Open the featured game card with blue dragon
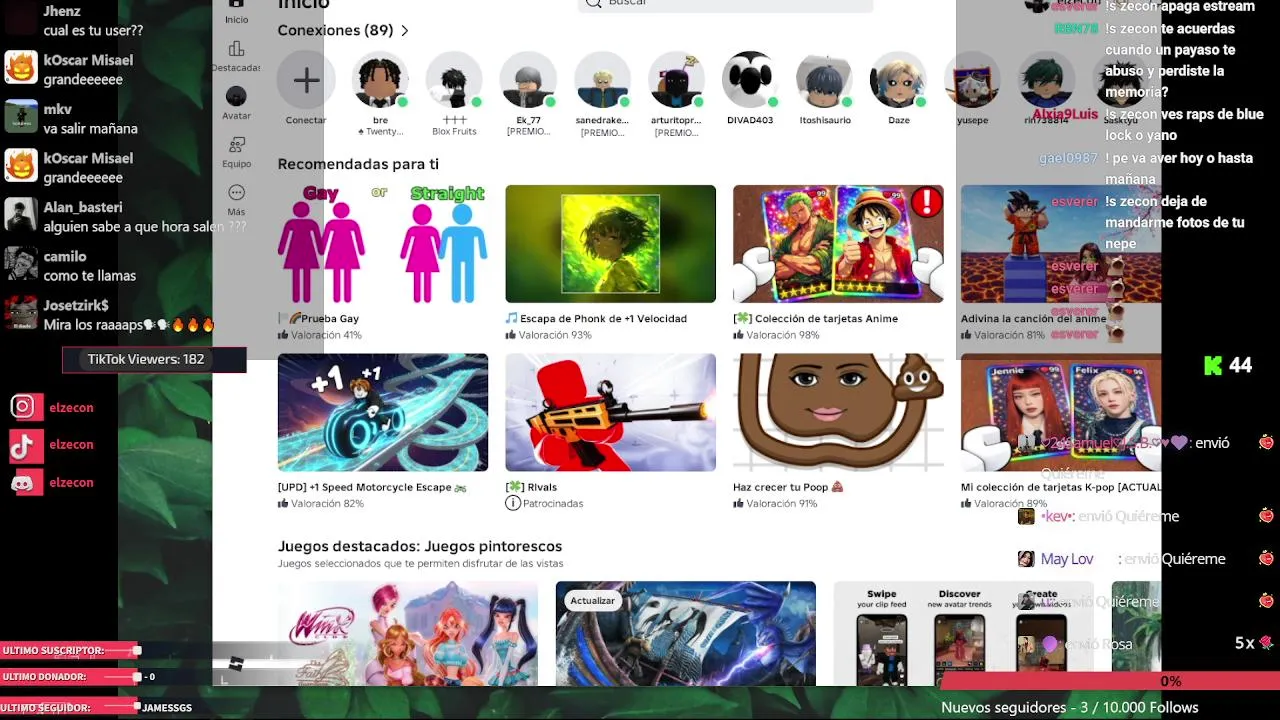The image size is (1280, 720). coord(686,633)
